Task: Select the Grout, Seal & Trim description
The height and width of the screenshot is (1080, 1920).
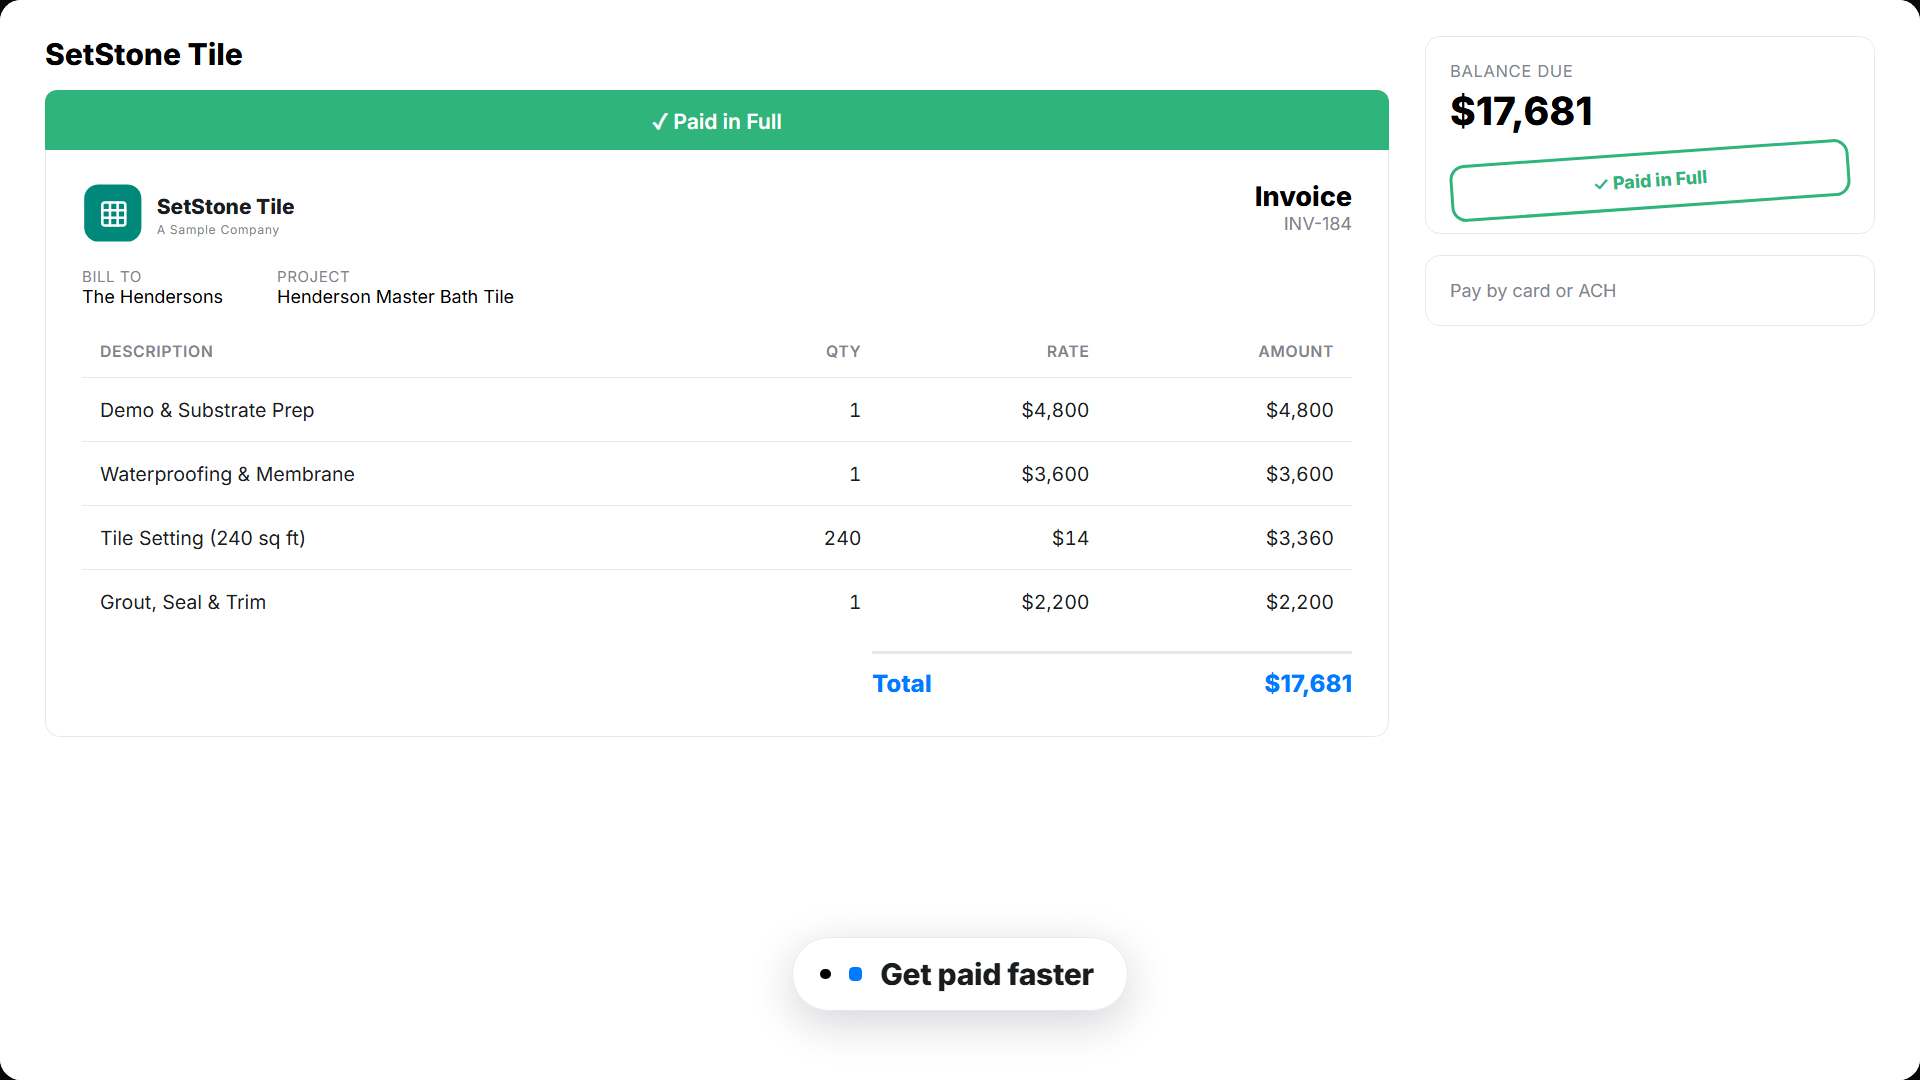Action: tap(183, 602)
